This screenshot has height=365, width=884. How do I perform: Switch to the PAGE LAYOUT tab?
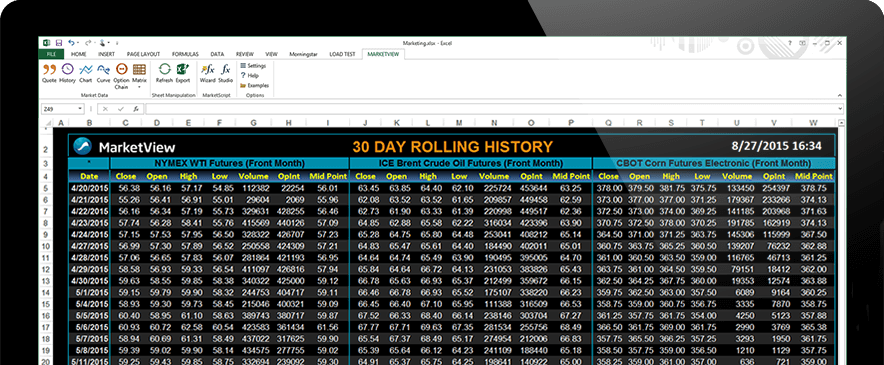(x=143, y=54)
